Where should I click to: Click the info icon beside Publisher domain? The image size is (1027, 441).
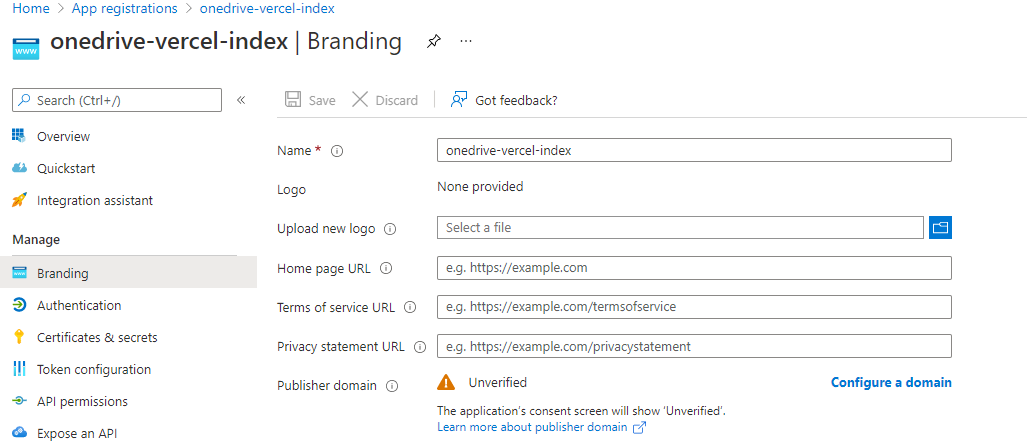392,386
